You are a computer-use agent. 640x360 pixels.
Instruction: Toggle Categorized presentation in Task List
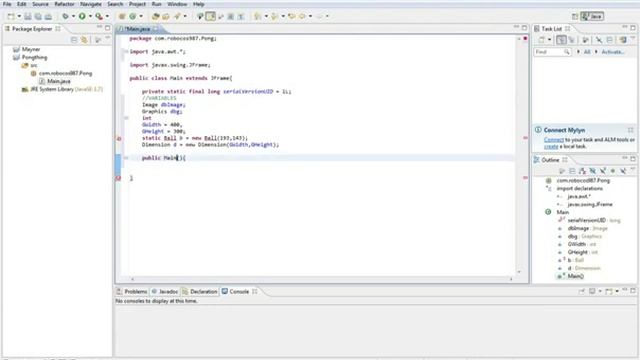click(x=561, y=40)
